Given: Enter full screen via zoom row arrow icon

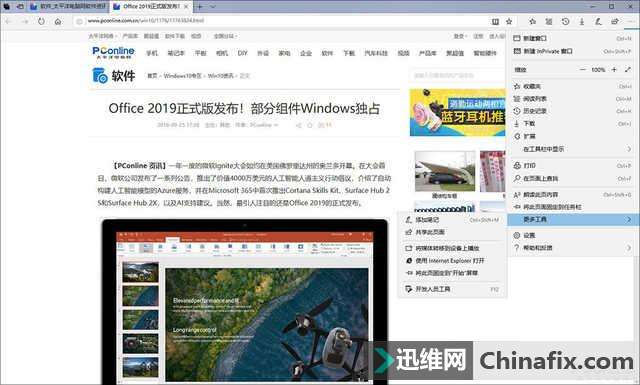Looking at the screenshot, I should (x=628, y=70).
